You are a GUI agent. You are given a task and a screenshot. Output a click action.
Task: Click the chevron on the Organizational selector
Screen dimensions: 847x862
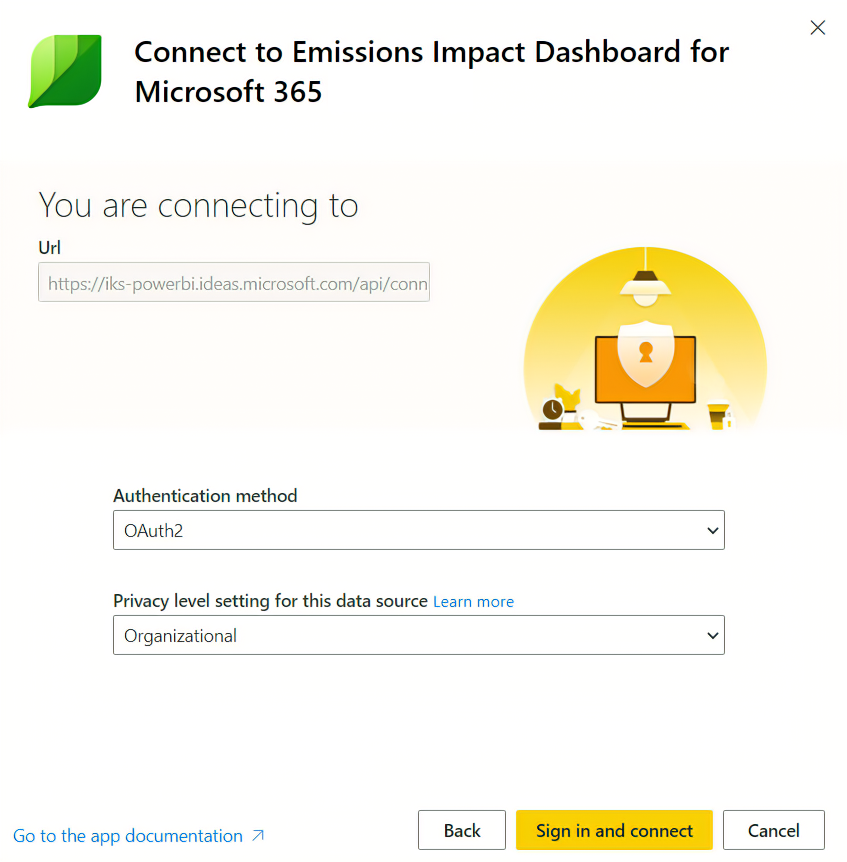(x=712, y=635)
